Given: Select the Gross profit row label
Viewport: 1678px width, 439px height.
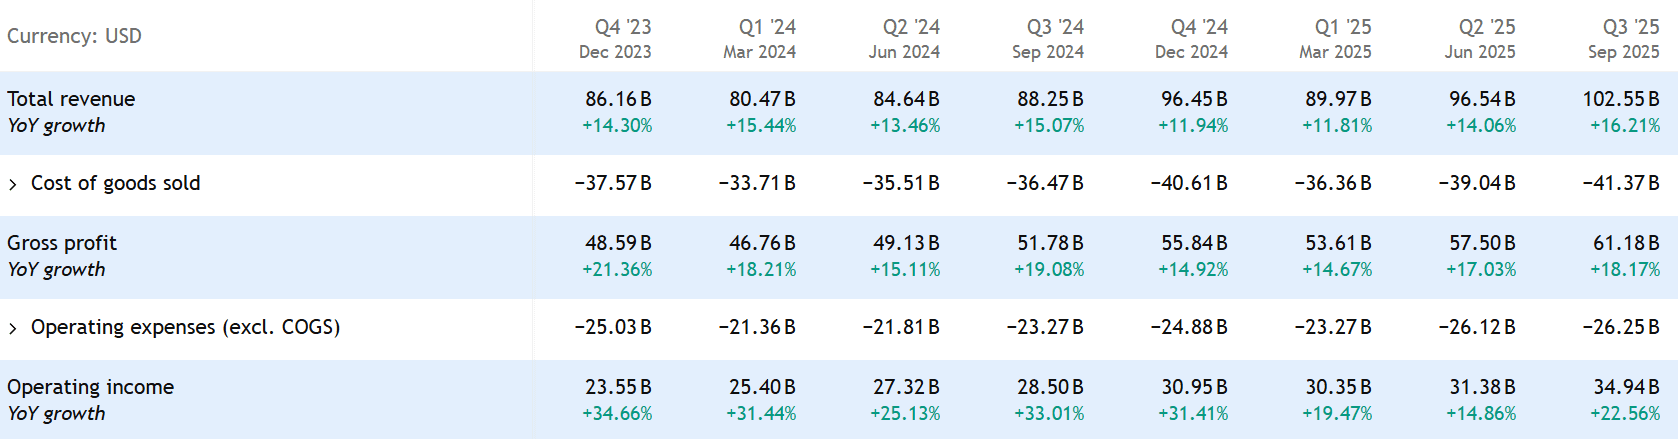Looking at the screenshot, I should 62,243.
